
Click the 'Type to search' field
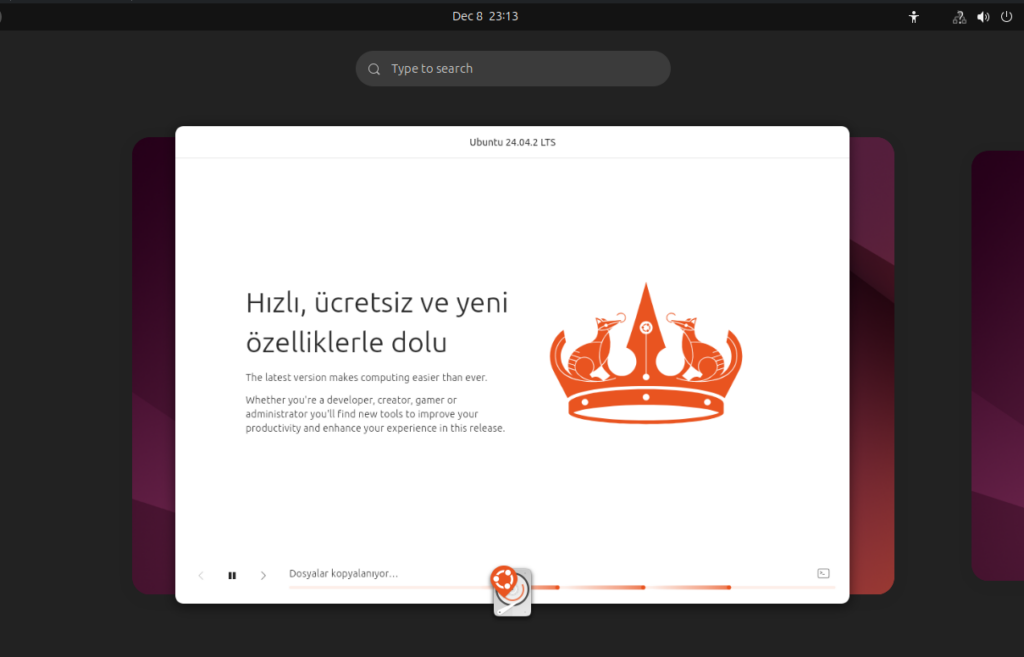[x=520, y=69]
